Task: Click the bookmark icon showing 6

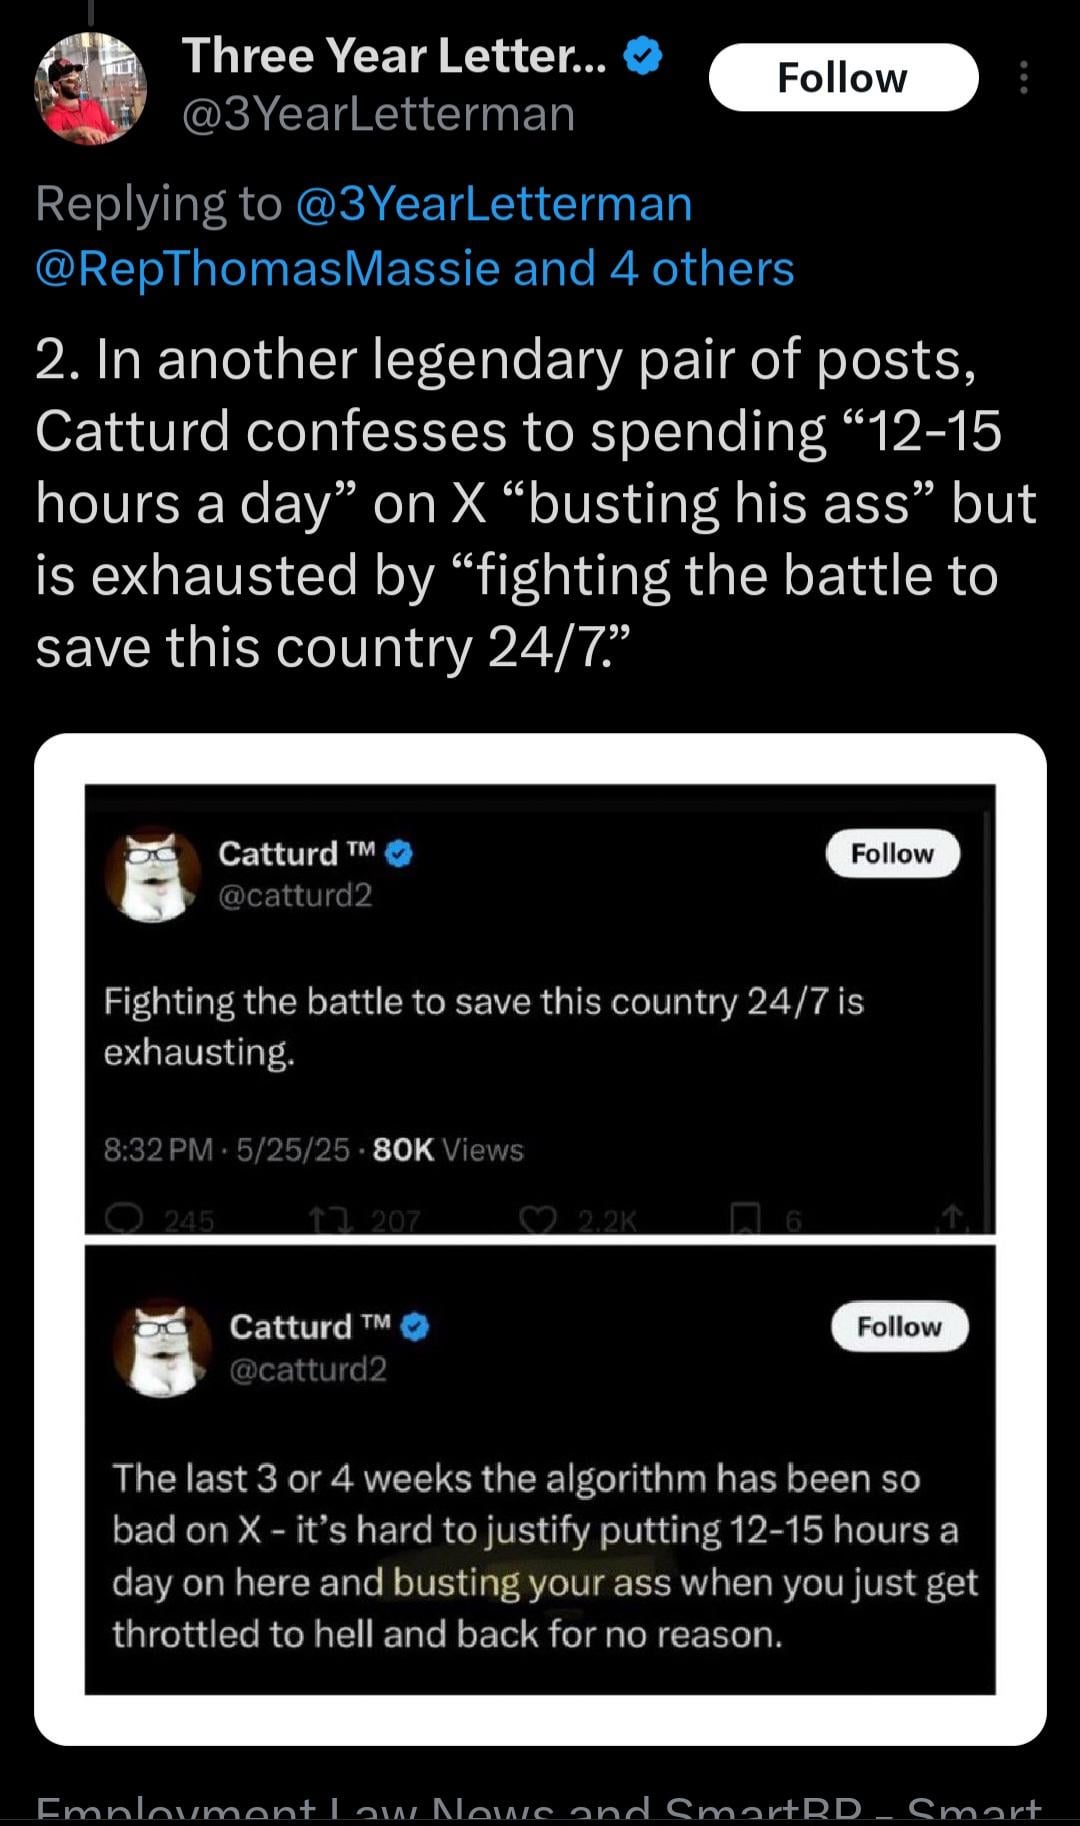Action: click(x=744, y=1219)
